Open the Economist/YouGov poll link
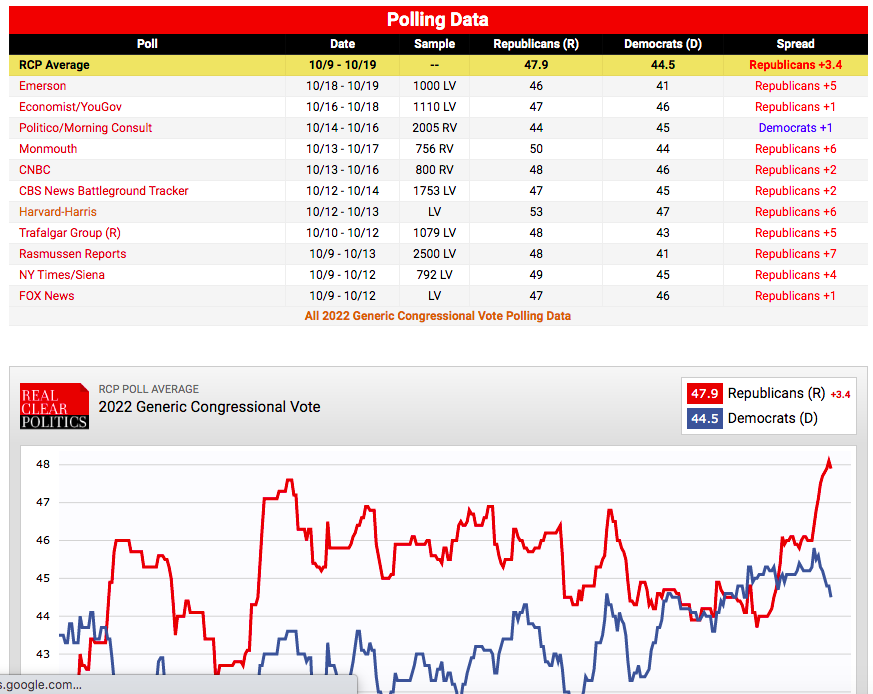 click(70, 107)
